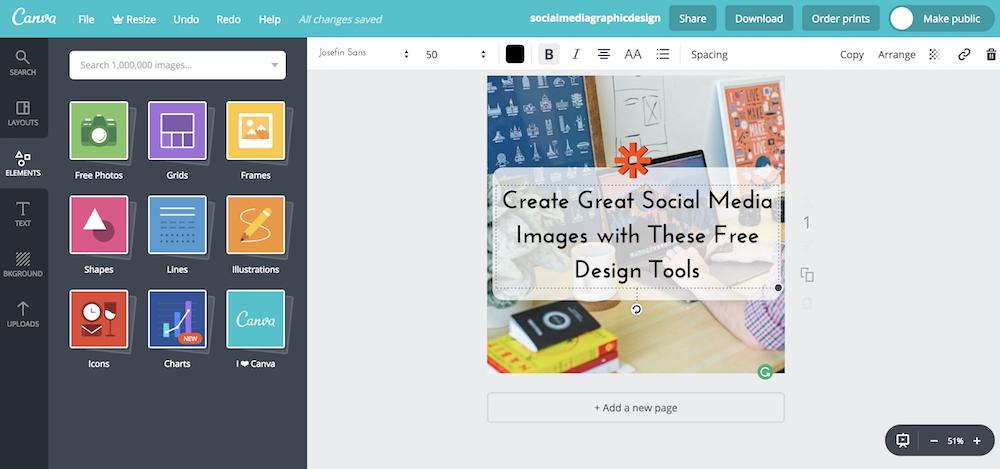Viewport: 1000px width, 469px height.
Task: Click the transparency checkerboard icon
Action: click(x=935, y=54)
